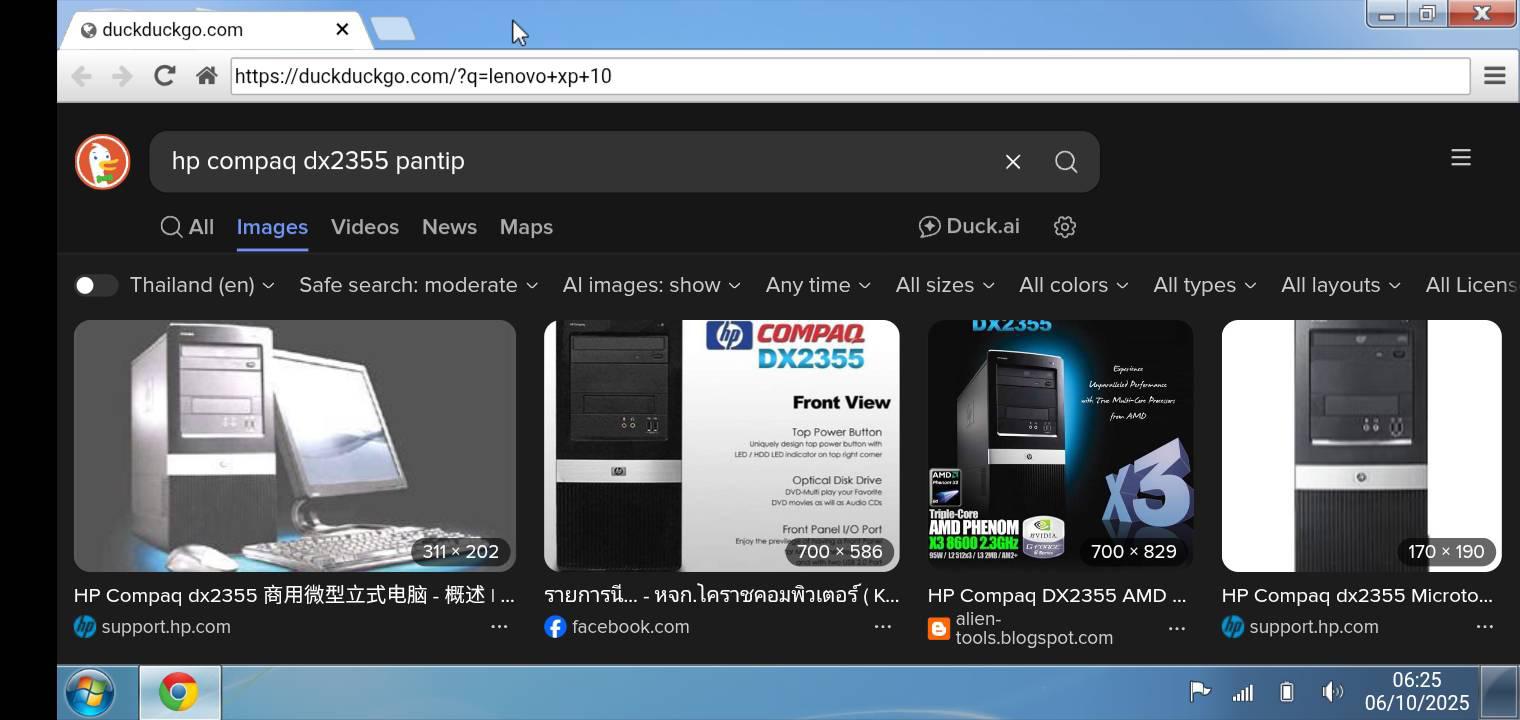Click the browser forward arrow
1520x720 pixels.
coord(122,76)
